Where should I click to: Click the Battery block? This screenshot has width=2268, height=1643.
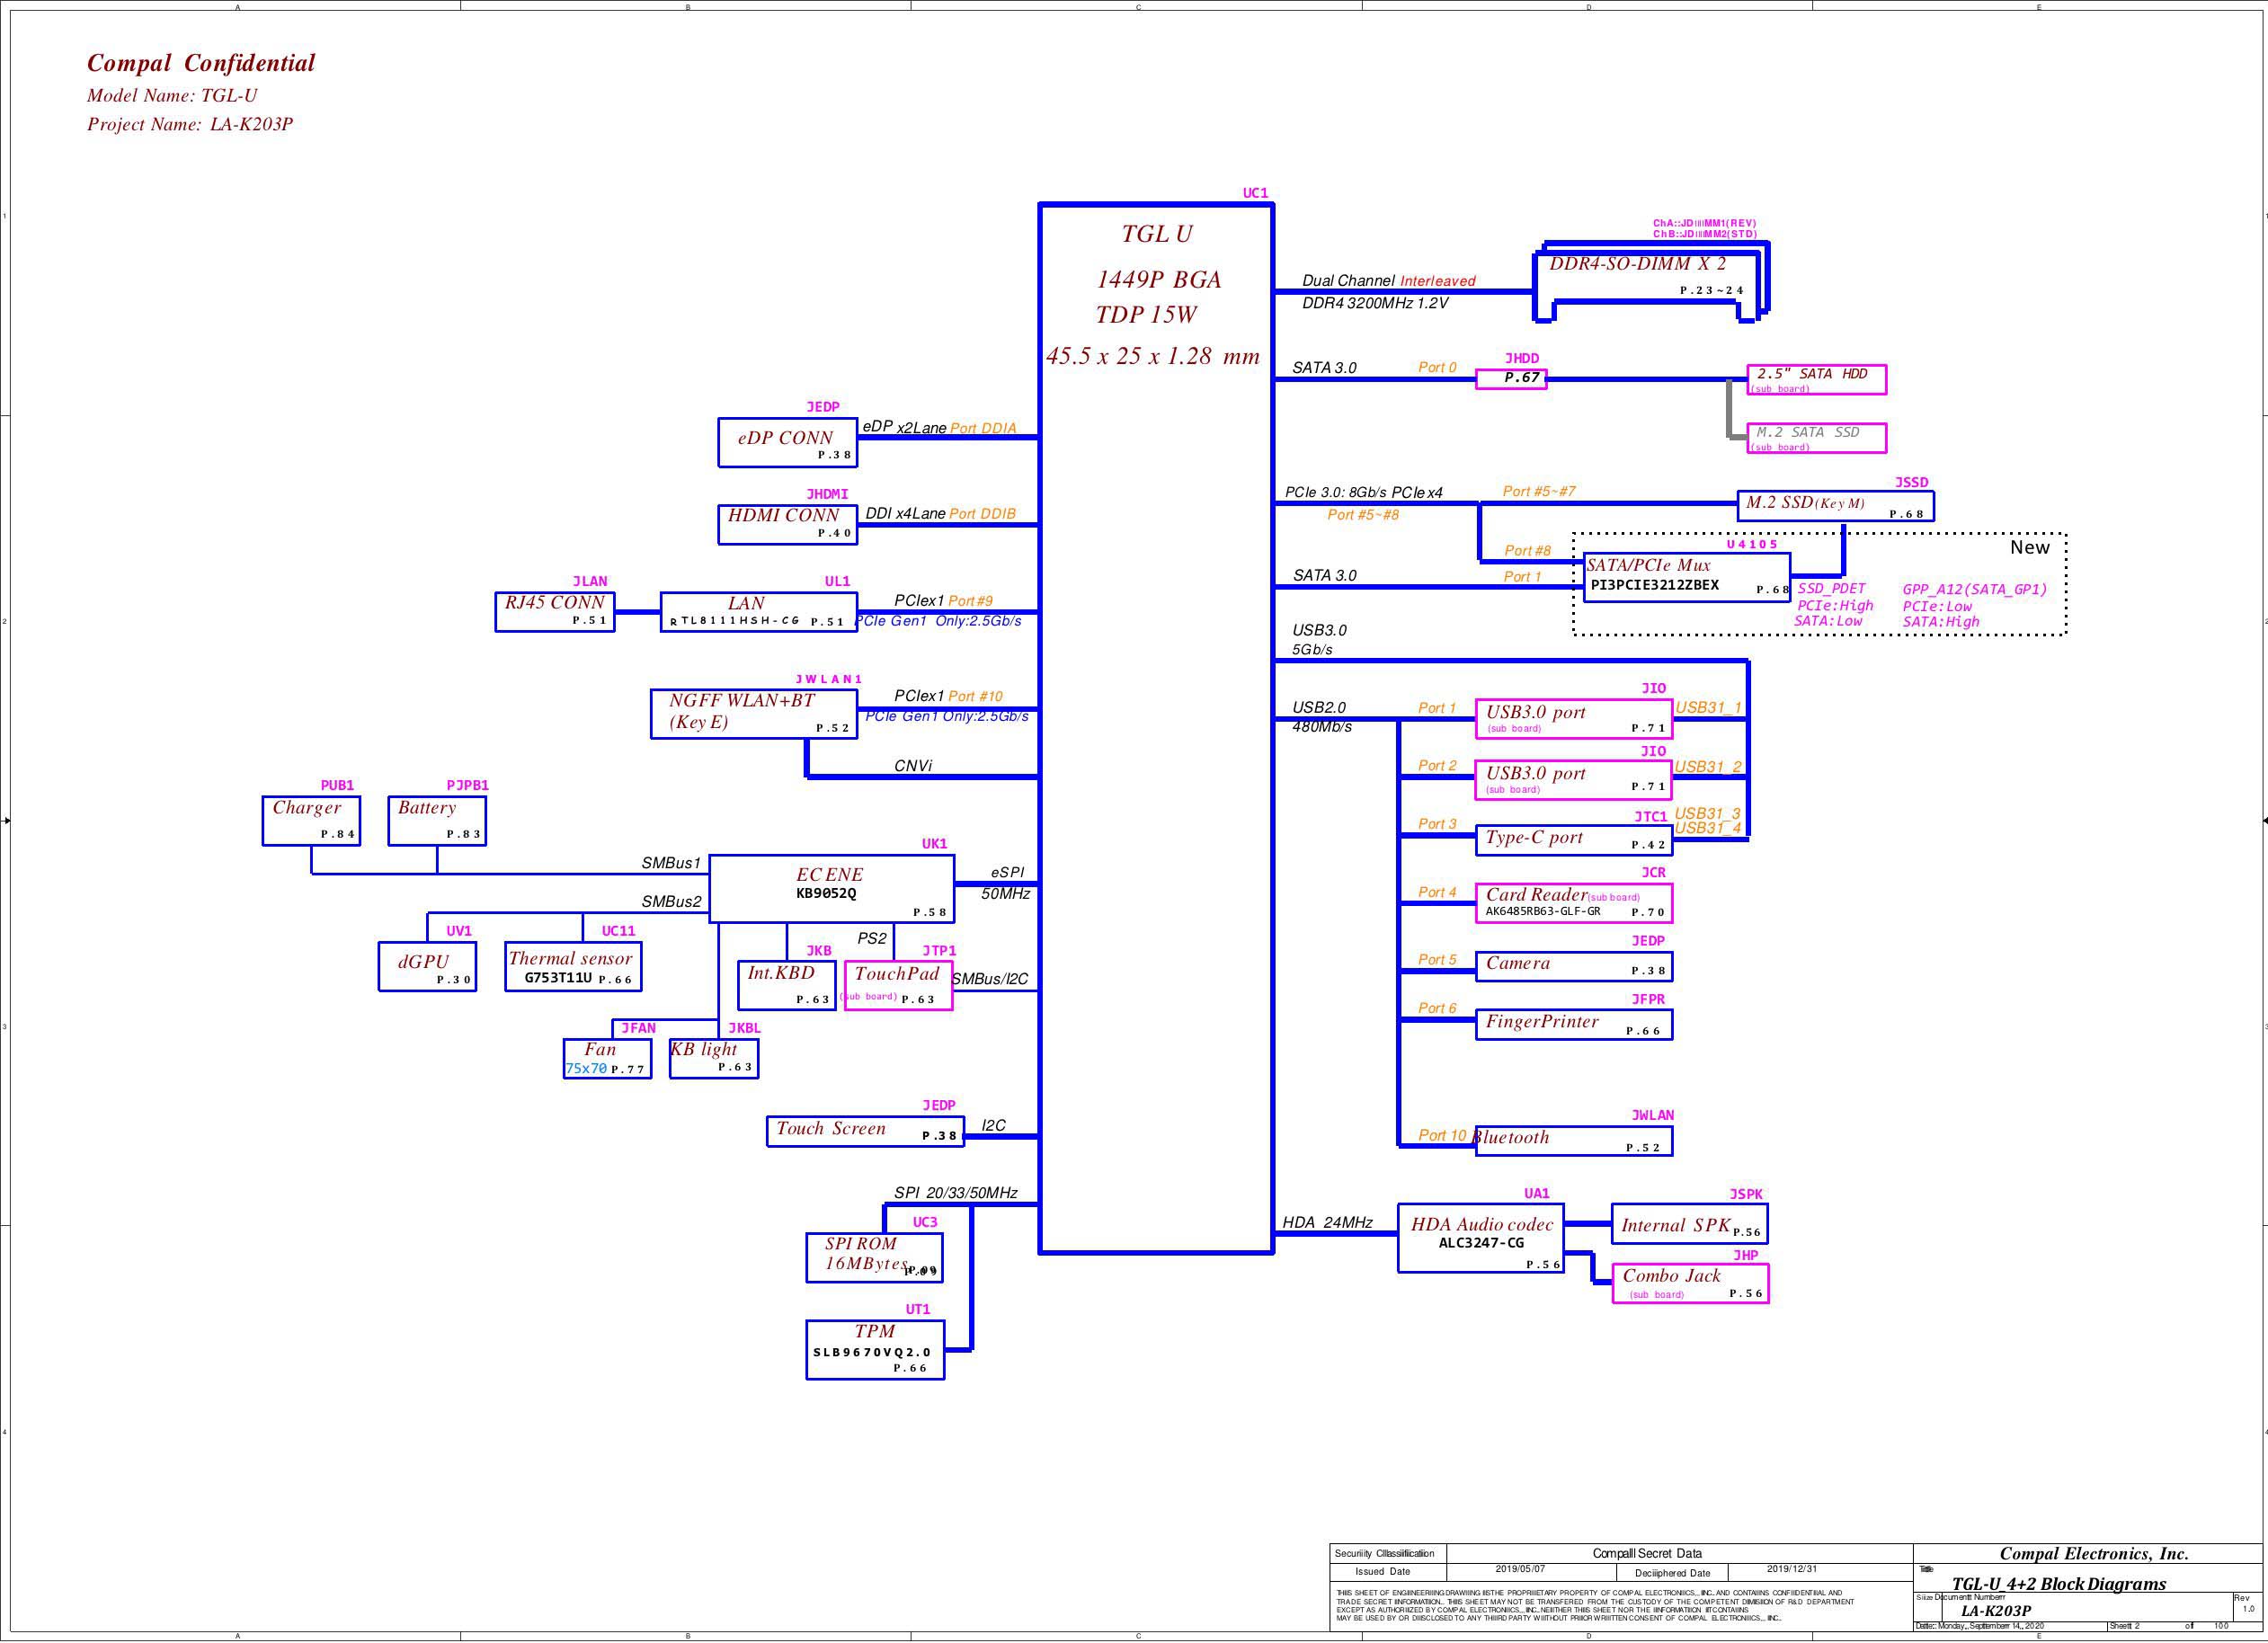coord(436,820)
